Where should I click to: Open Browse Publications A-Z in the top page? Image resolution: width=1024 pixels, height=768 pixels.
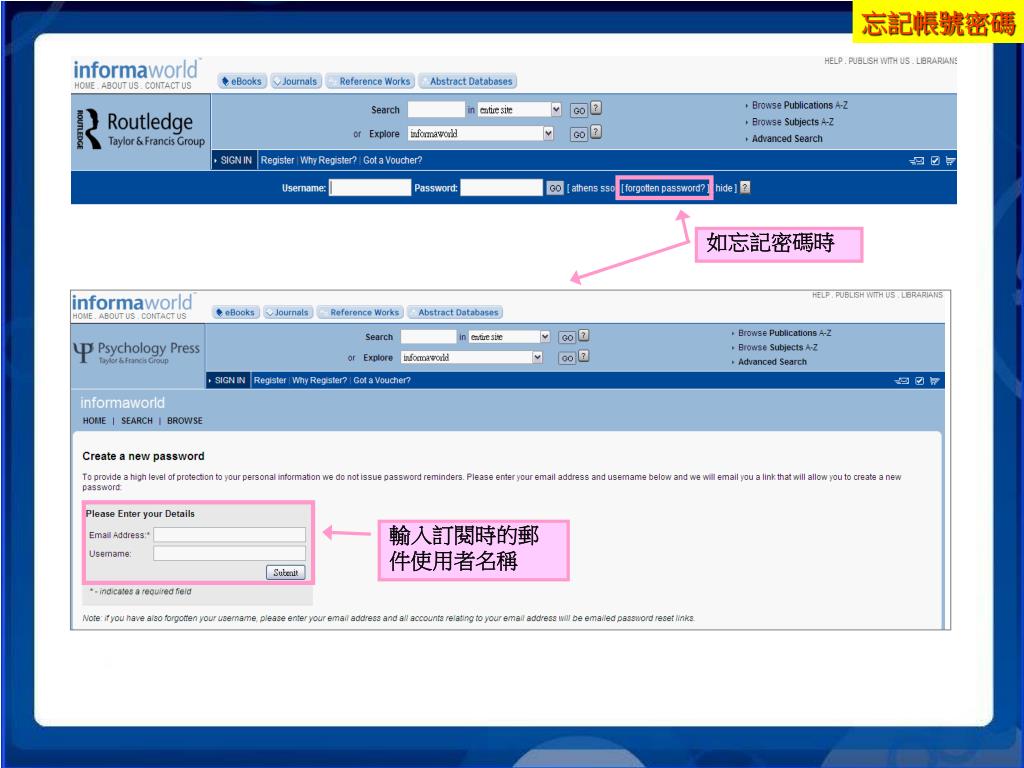(x=799, y=105)
